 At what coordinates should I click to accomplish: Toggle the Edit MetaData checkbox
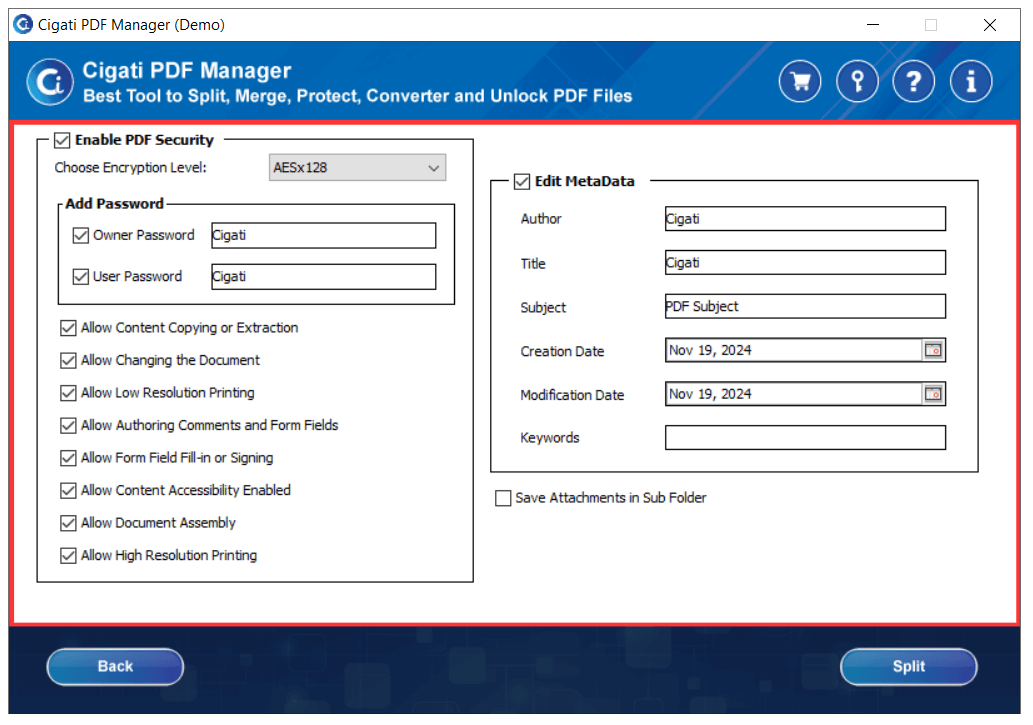click(x=522, y=182)
